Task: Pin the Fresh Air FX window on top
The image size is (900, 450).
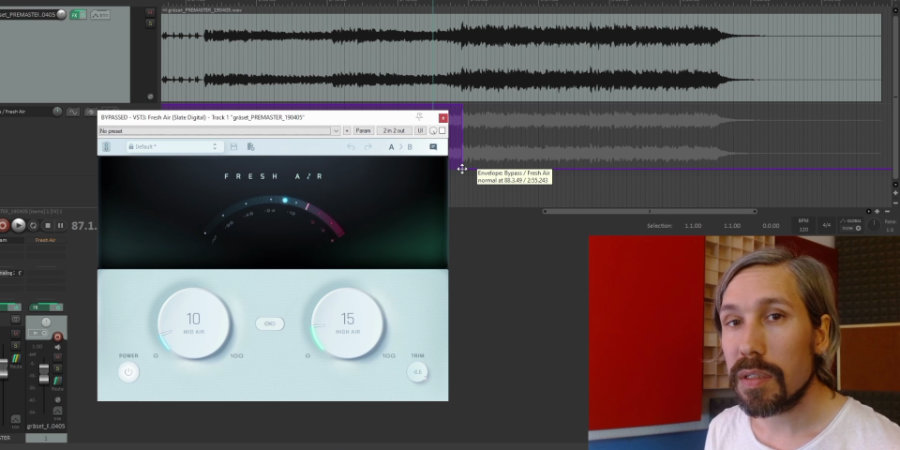Action: [420, 117]
